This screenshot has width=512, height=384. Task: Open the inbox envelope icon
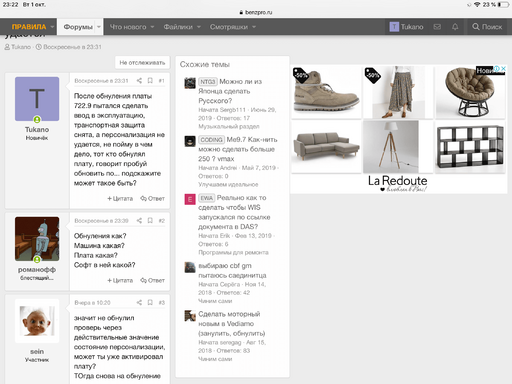pos(437,27)
